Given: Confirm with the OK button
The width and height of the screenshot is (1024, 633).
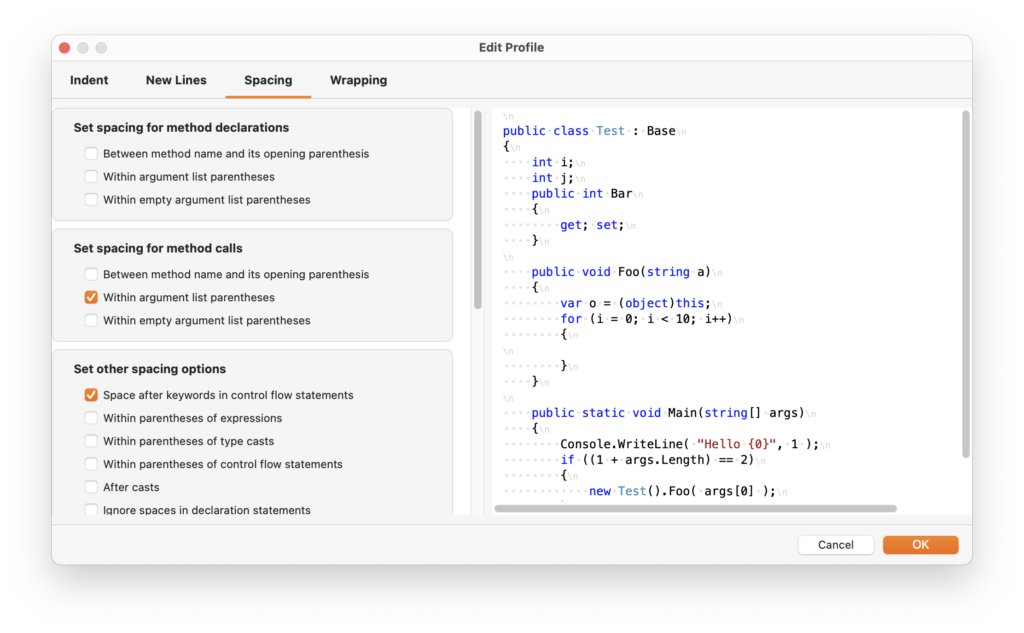Looking at the screenshot, I should (x=920, y=545).
